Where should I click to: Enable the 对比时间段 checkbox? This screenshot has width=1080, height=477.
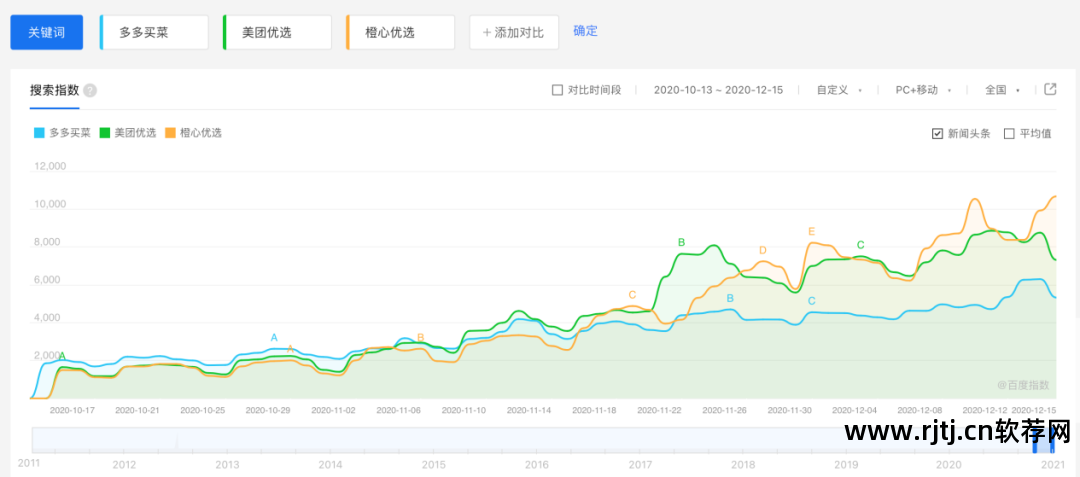tap(557, 90)
